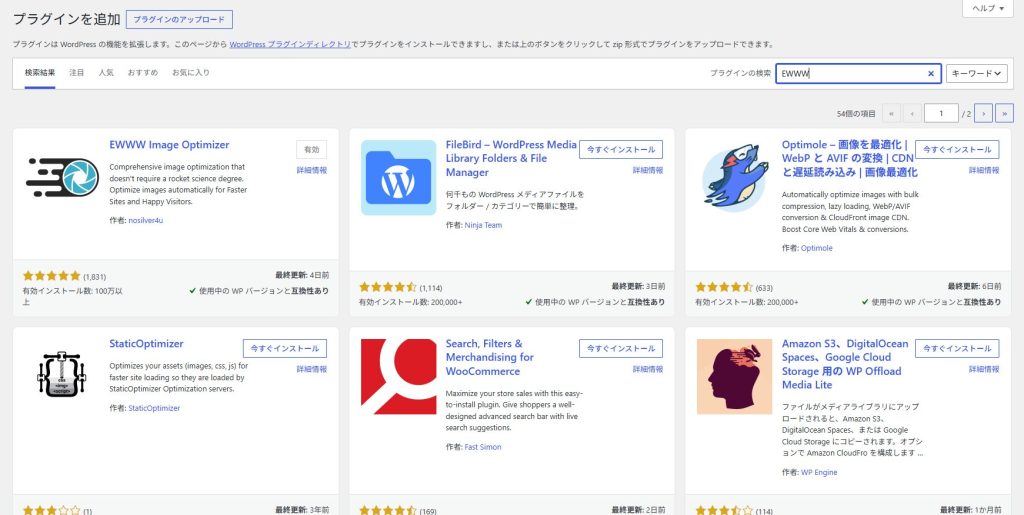Open the StaticOptimizer title link
Image resolution: width=1024 pixels, height=515 pixels.
146,344
